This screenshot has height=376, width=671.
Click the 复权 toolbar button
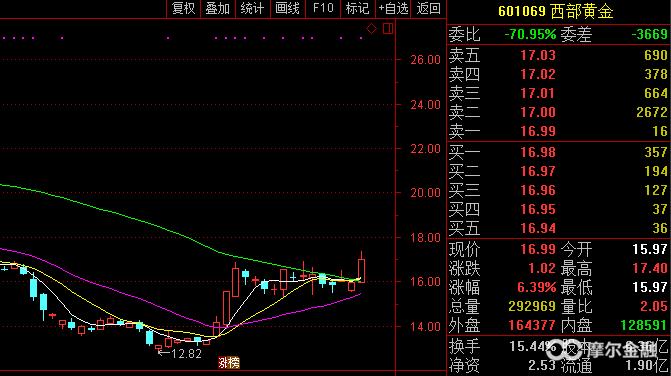click(x=183, y=9)
